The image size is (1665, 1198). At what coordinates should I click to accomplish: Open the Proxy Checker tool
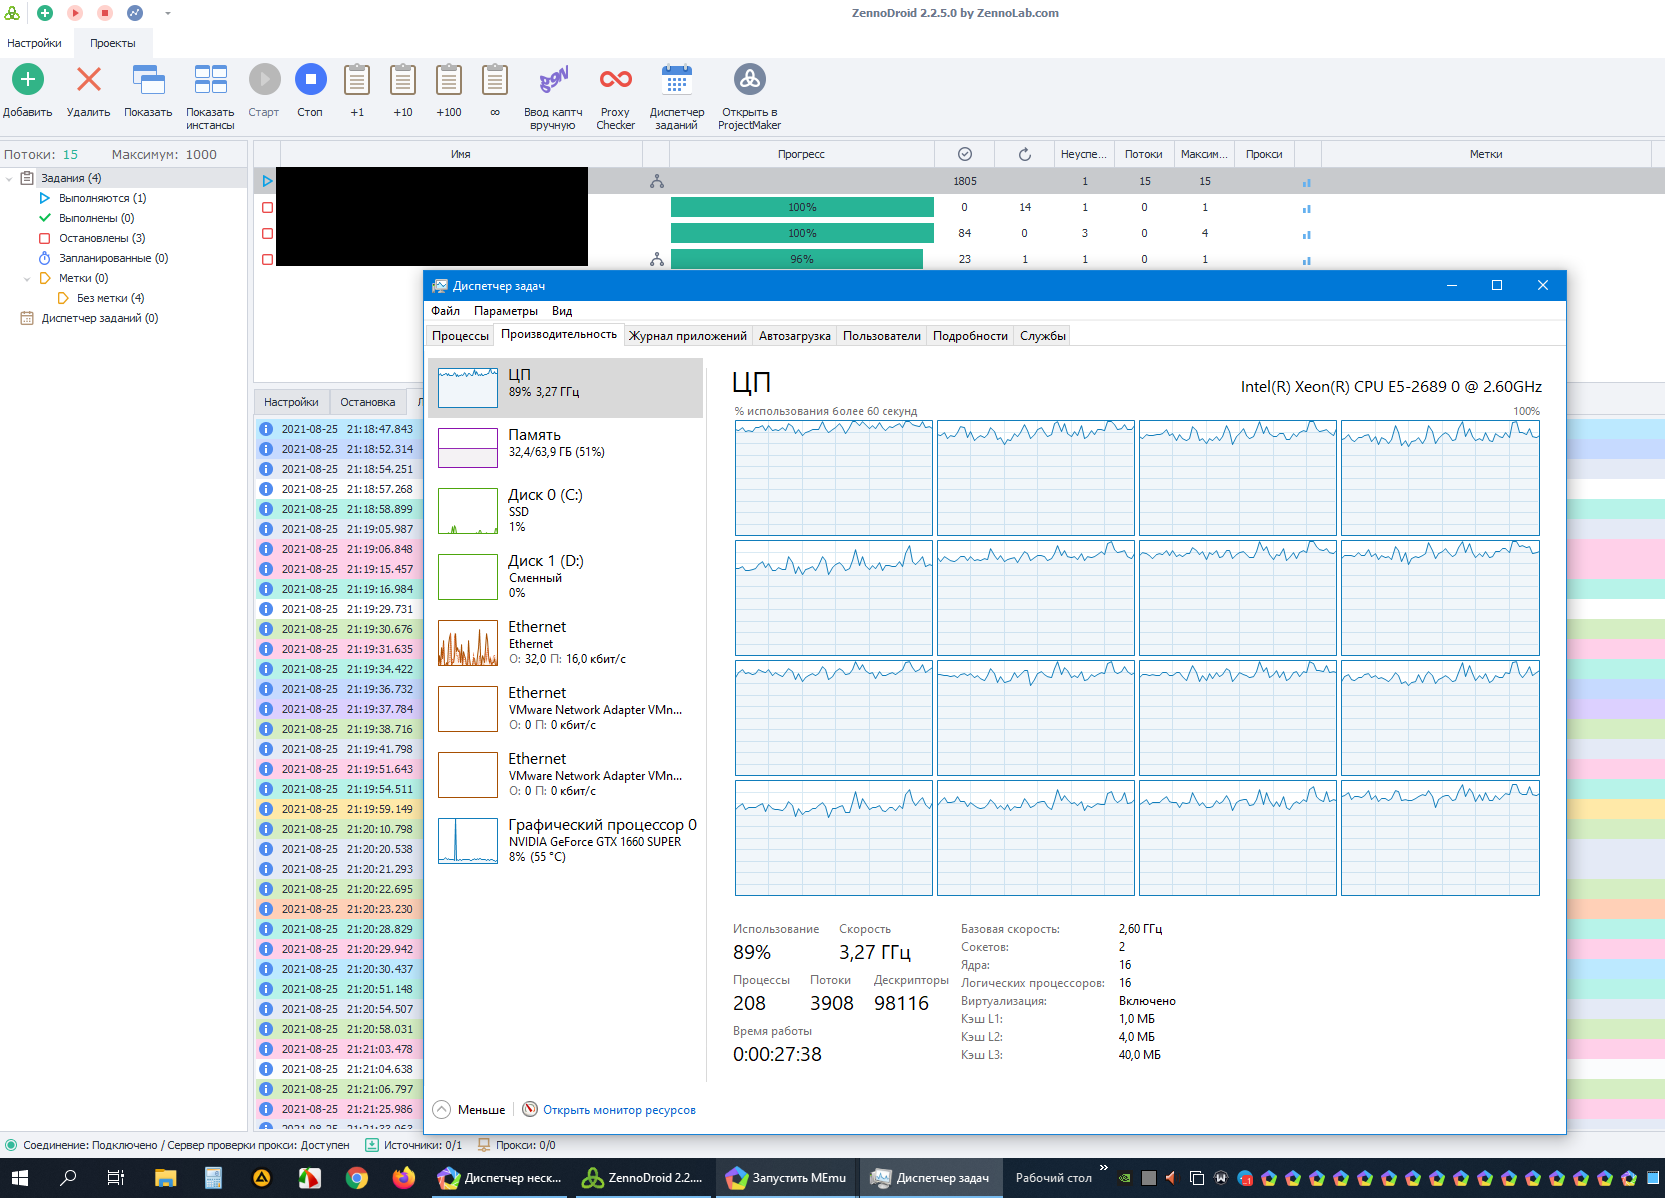coord(616,79)
